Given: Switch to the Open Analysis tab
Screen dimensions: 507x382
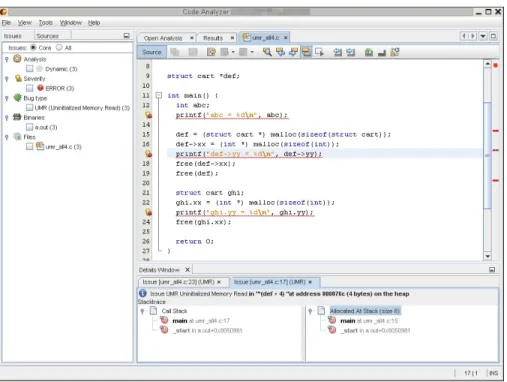Looking at the screenshot, I should pos(163,38).
